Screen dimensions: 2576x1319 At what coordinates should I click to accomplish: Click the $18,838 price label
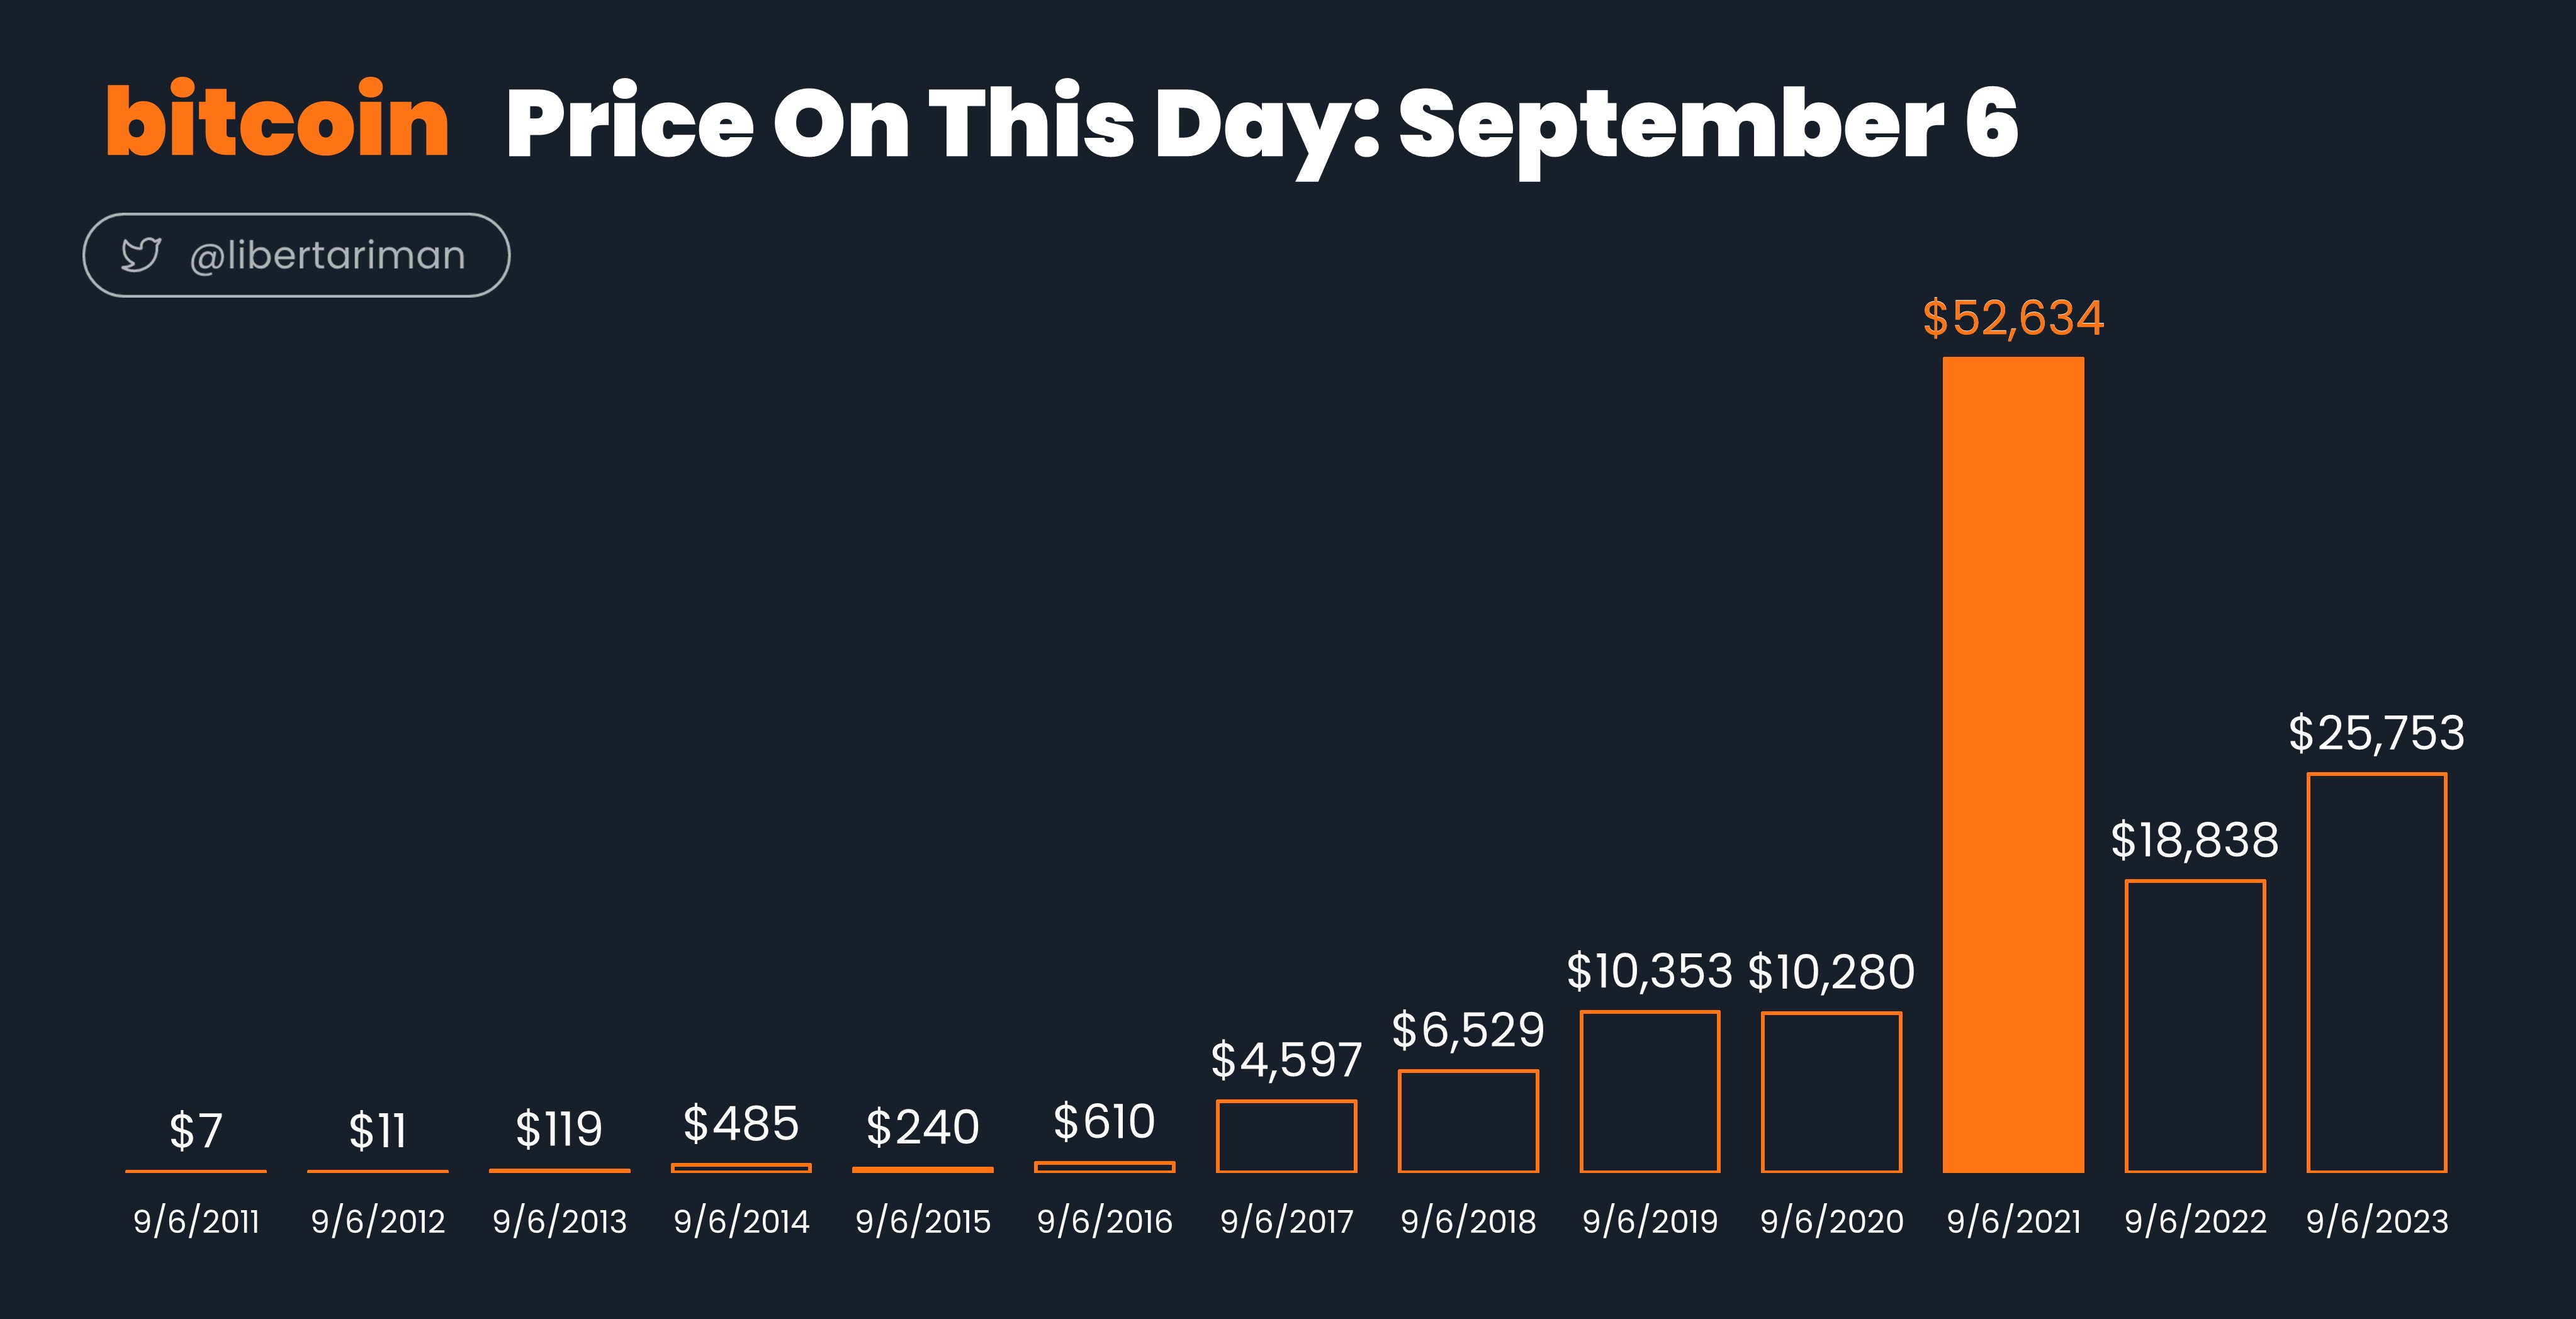(x=2195, y=840)
